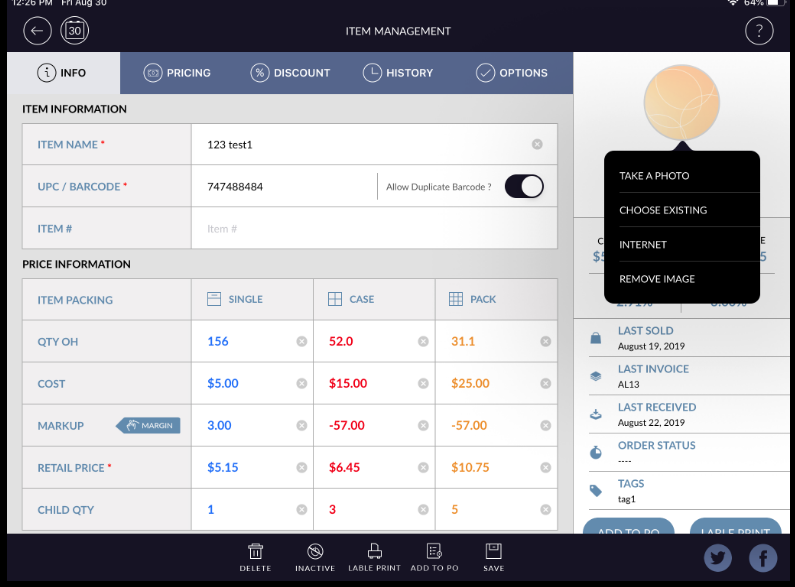The width and height of the screenshot is (795, 587).
Task: Tap the item image thumbnail circle
Action: [x=682, y=101]
